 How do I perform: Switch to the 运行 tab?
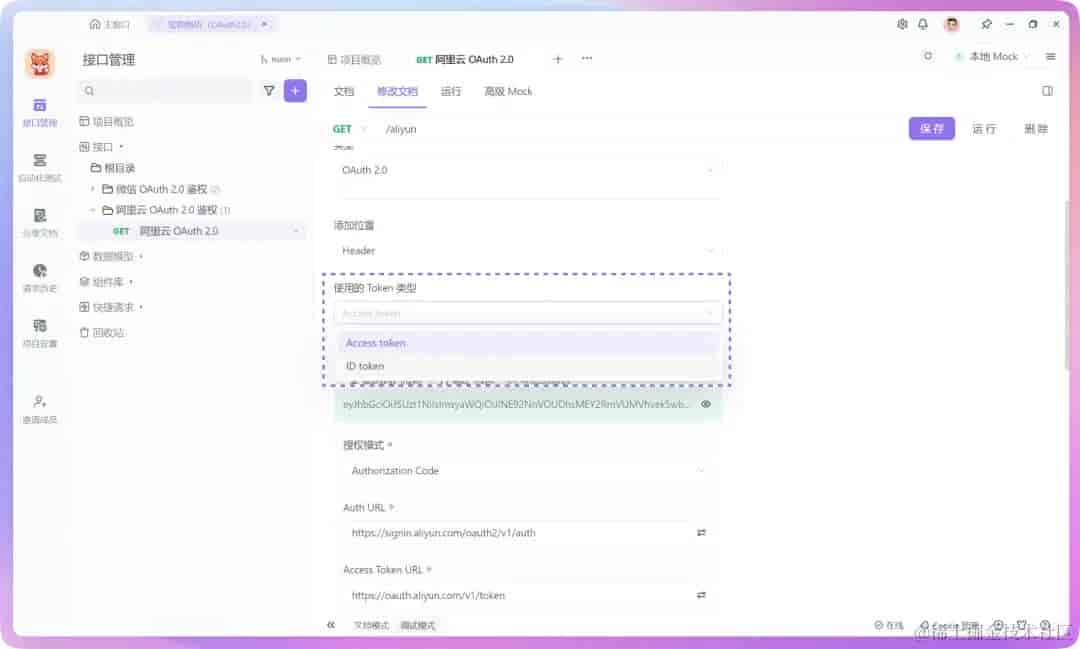451,91
